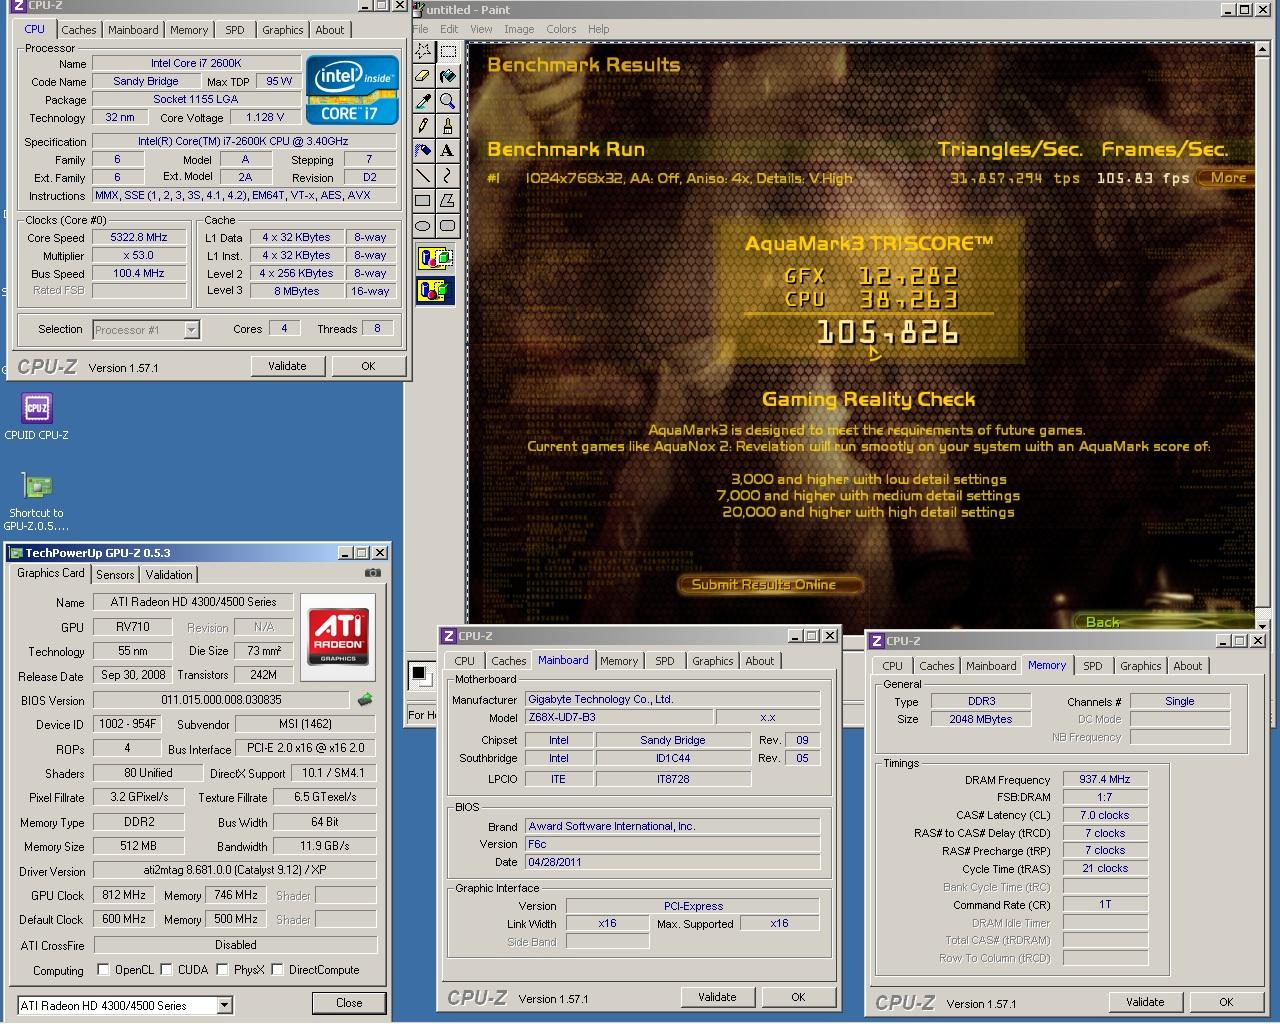The width and height of the screenshot is (1280, 1024).
Task: Choose the Fill With Color bucket tool
Action: click(x=447, y=76)
